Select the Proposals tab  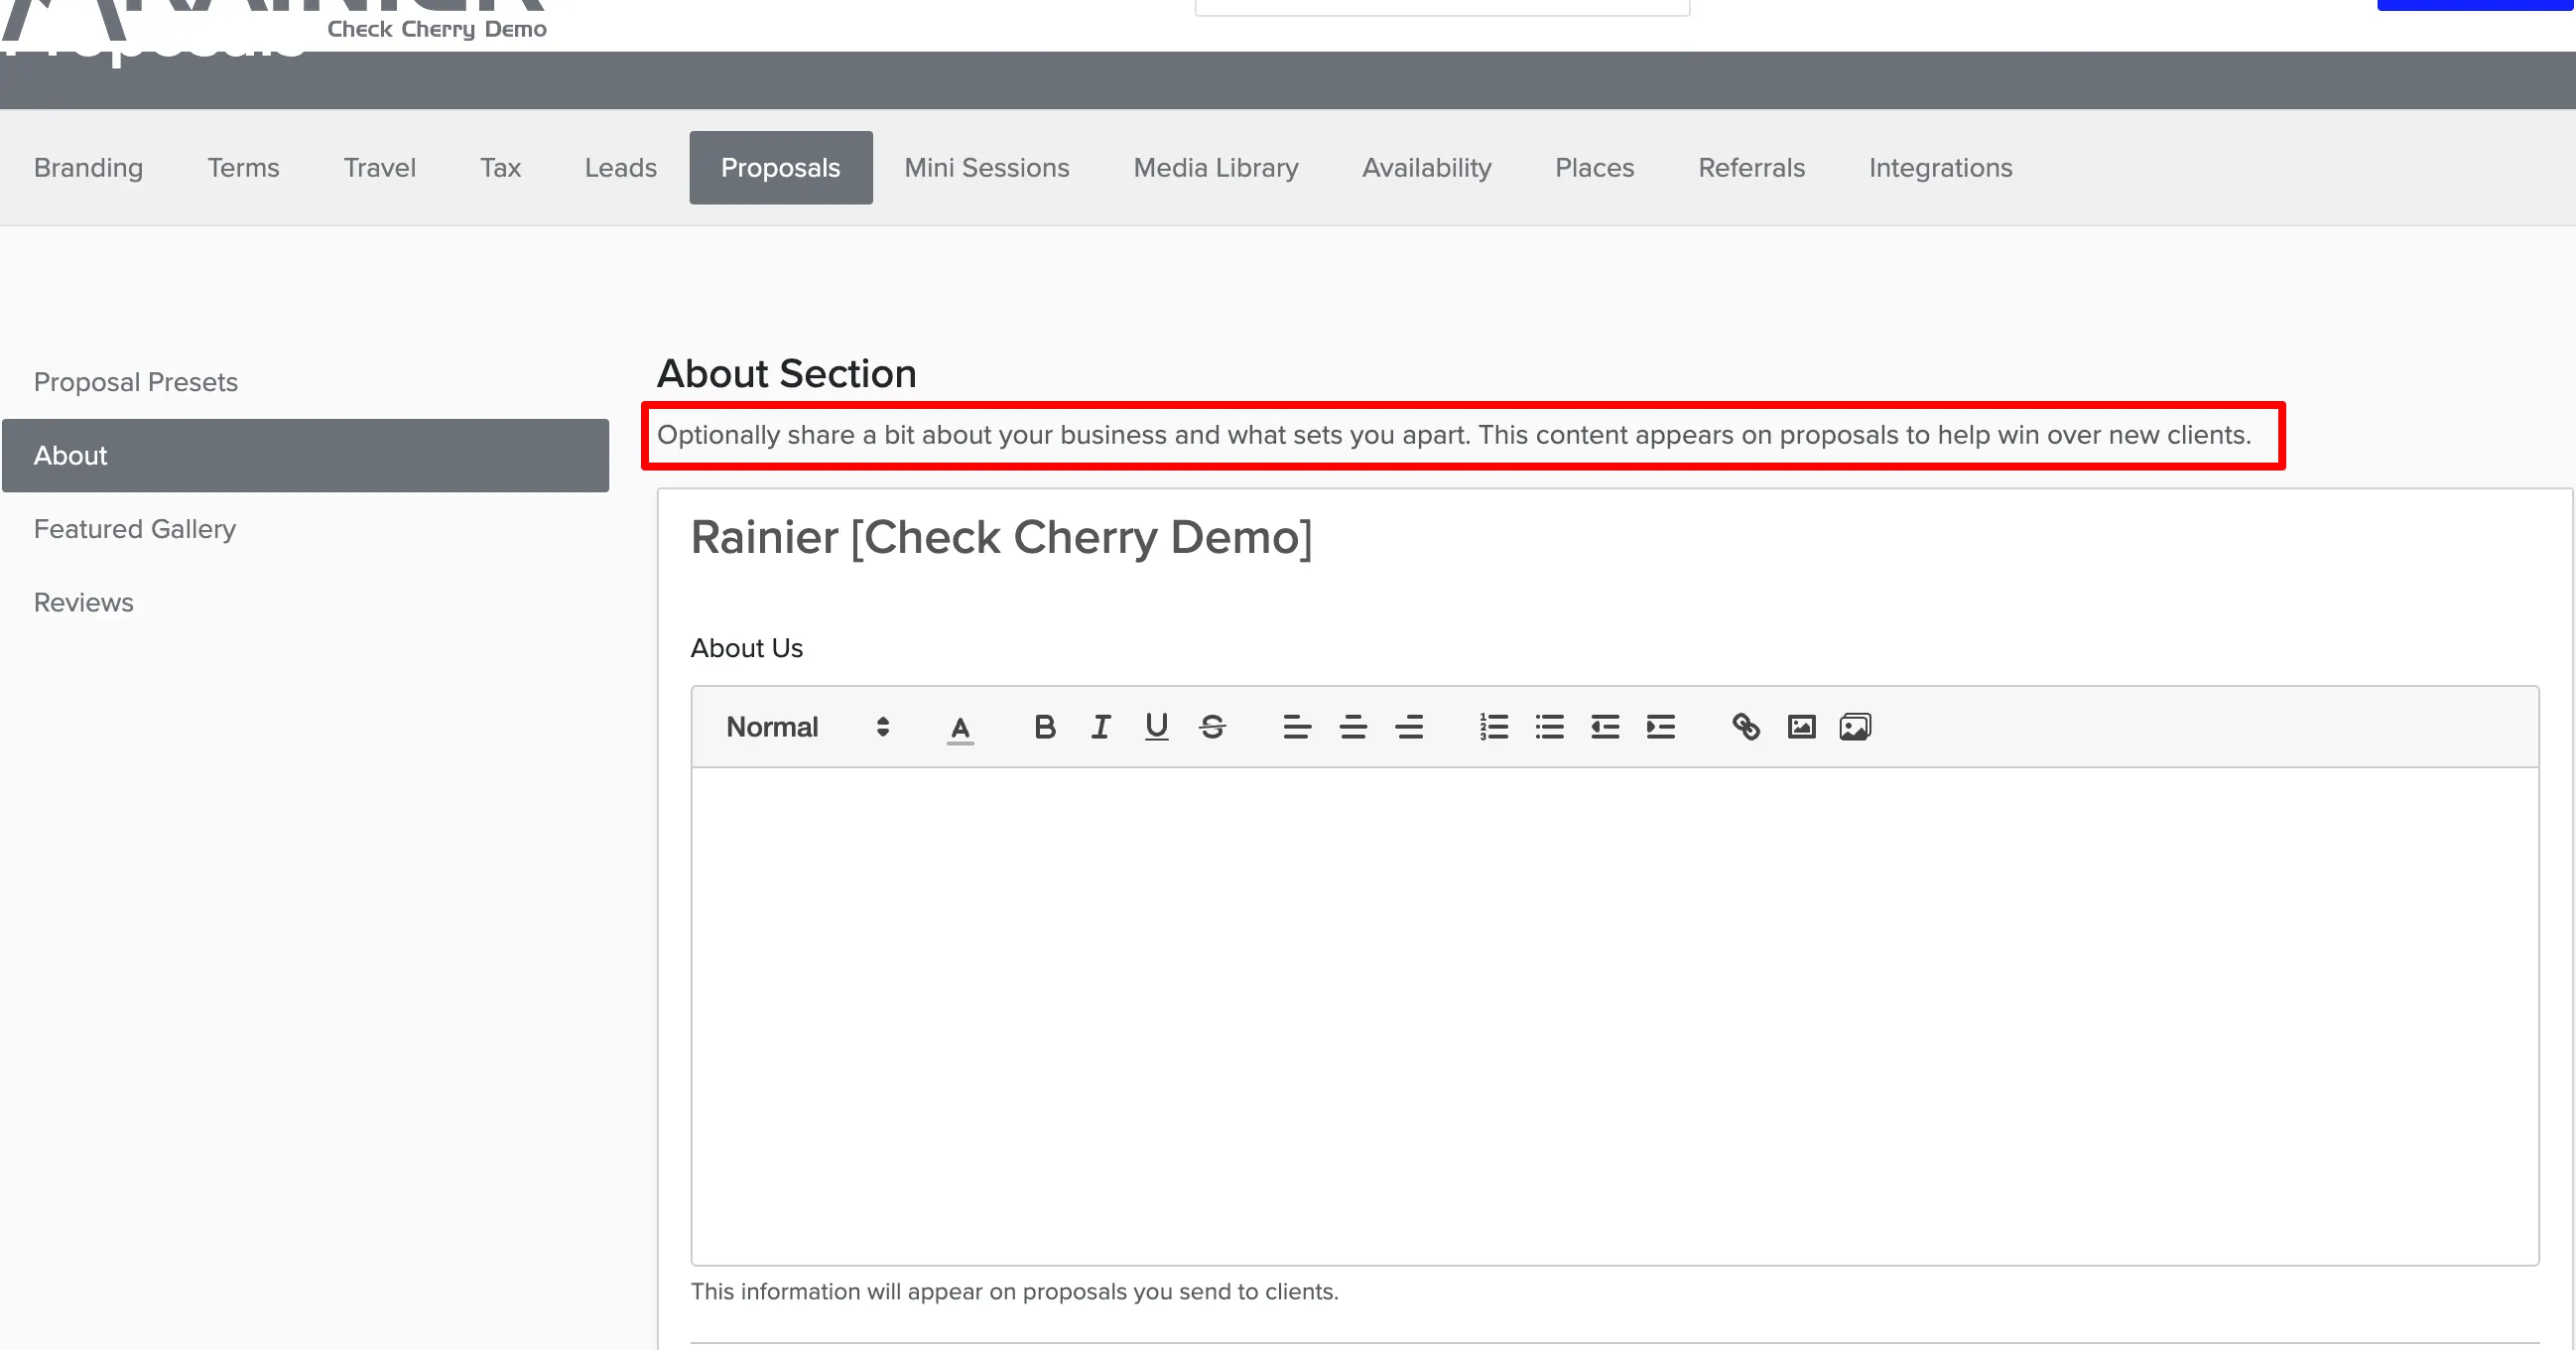pyautogui.click(x=781, y=168)
